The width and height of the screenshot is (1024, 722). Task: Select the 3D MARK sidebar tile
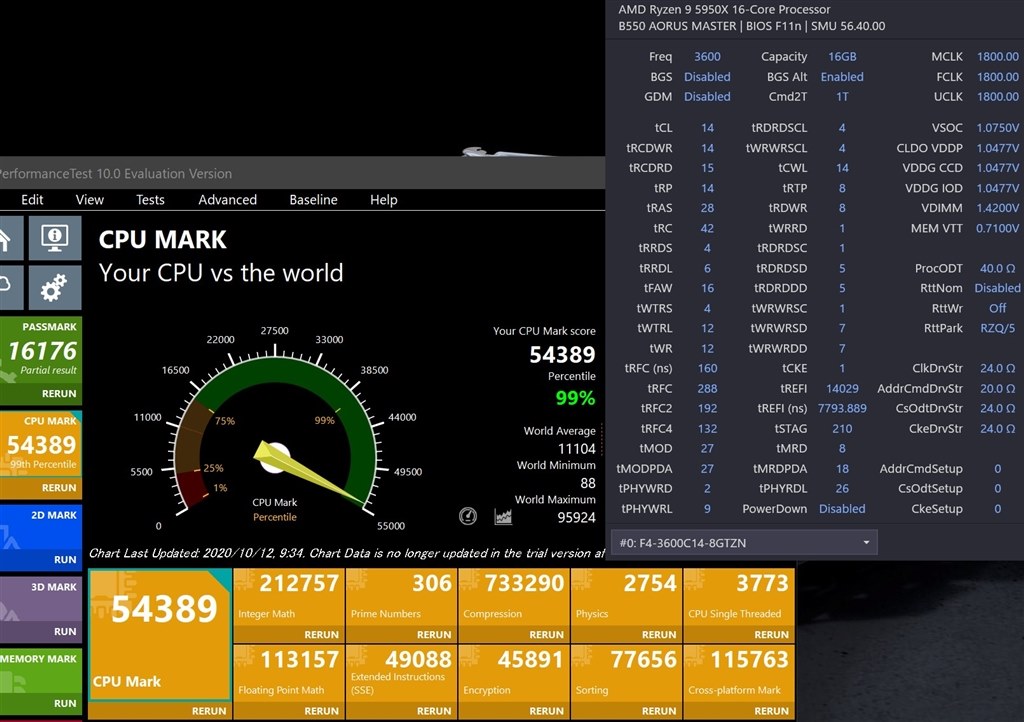point(40,609)
